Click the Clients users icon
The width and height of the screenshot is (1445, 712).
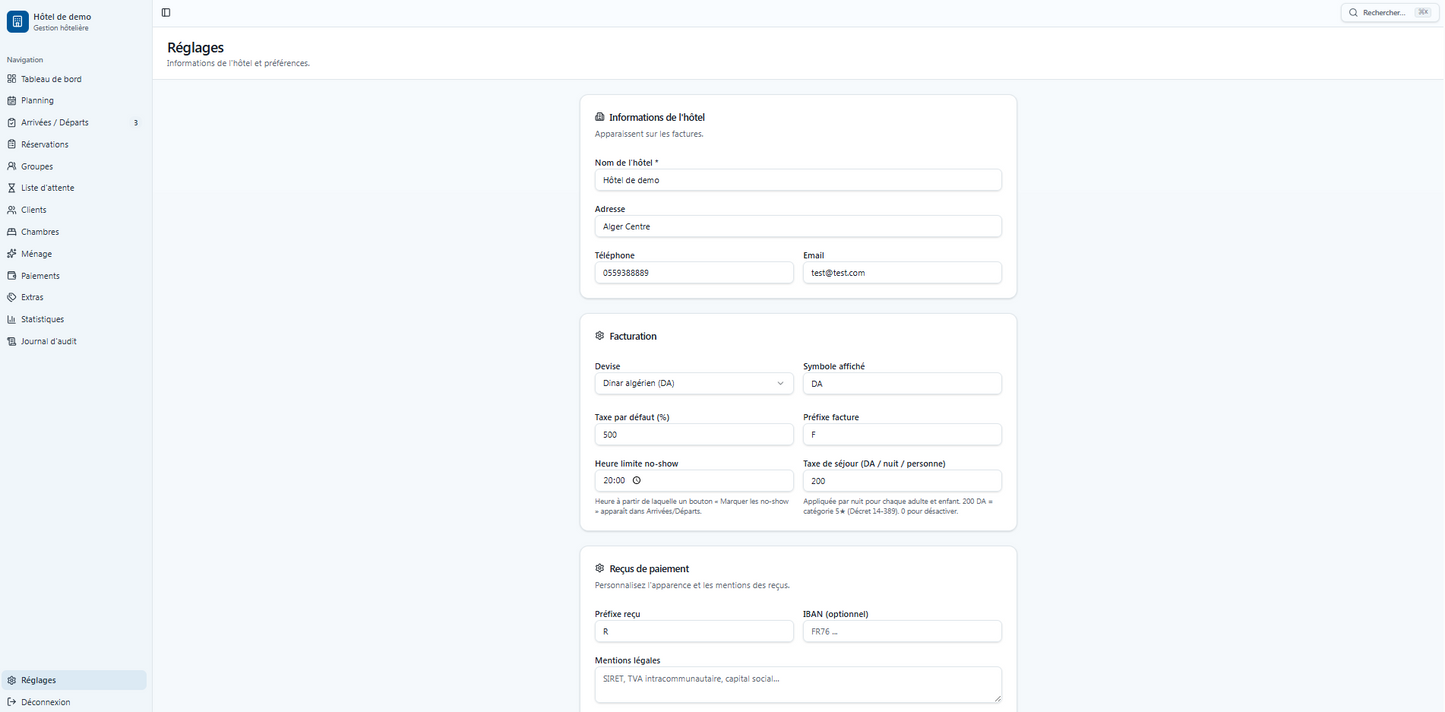12,210
